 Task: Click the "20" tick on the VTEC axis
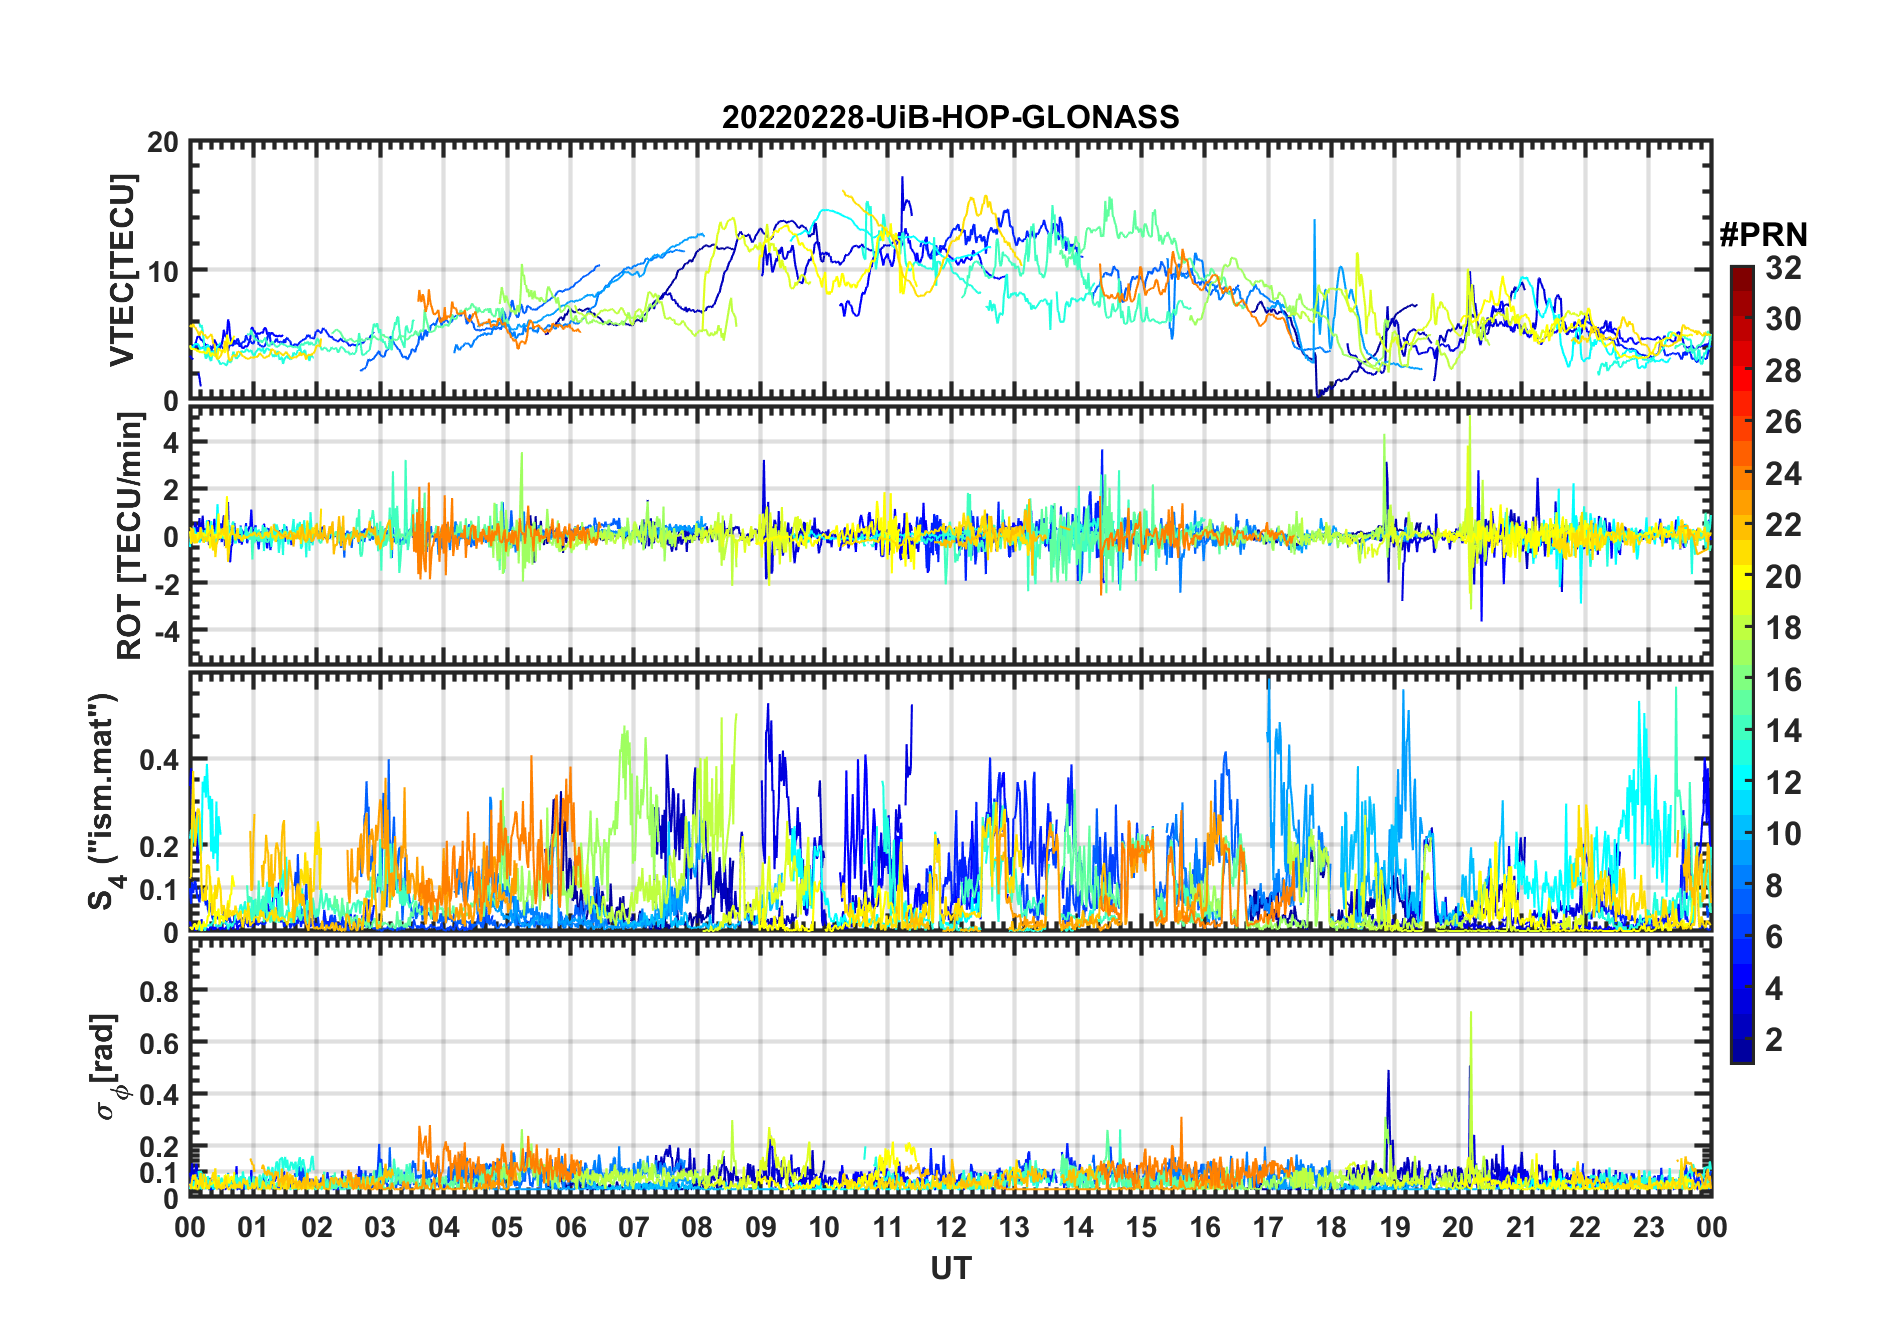tap(163, 142)
